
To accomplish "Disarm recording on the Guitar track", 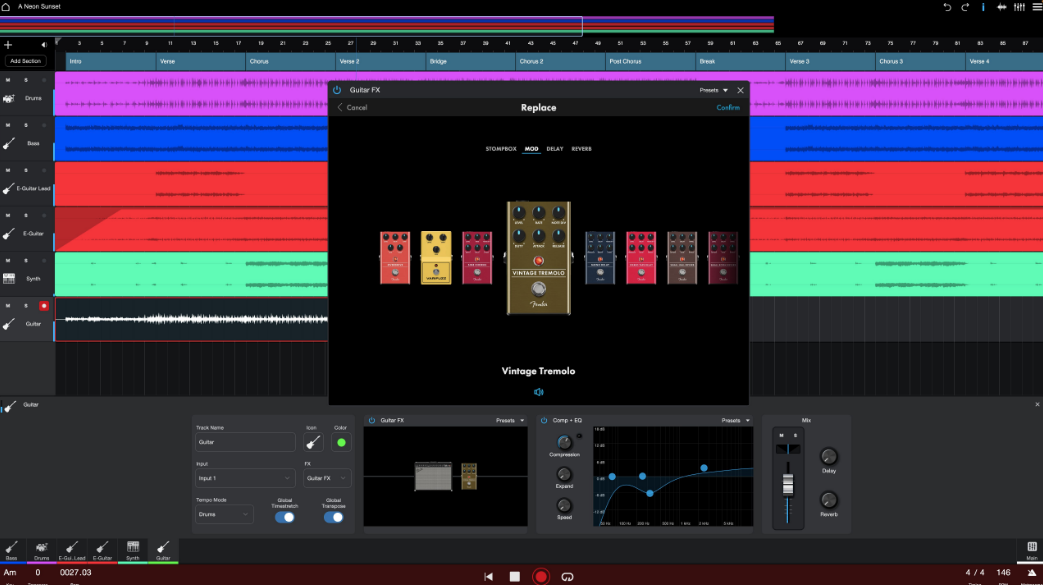I will pyautogui.click(x=44, y=306).
